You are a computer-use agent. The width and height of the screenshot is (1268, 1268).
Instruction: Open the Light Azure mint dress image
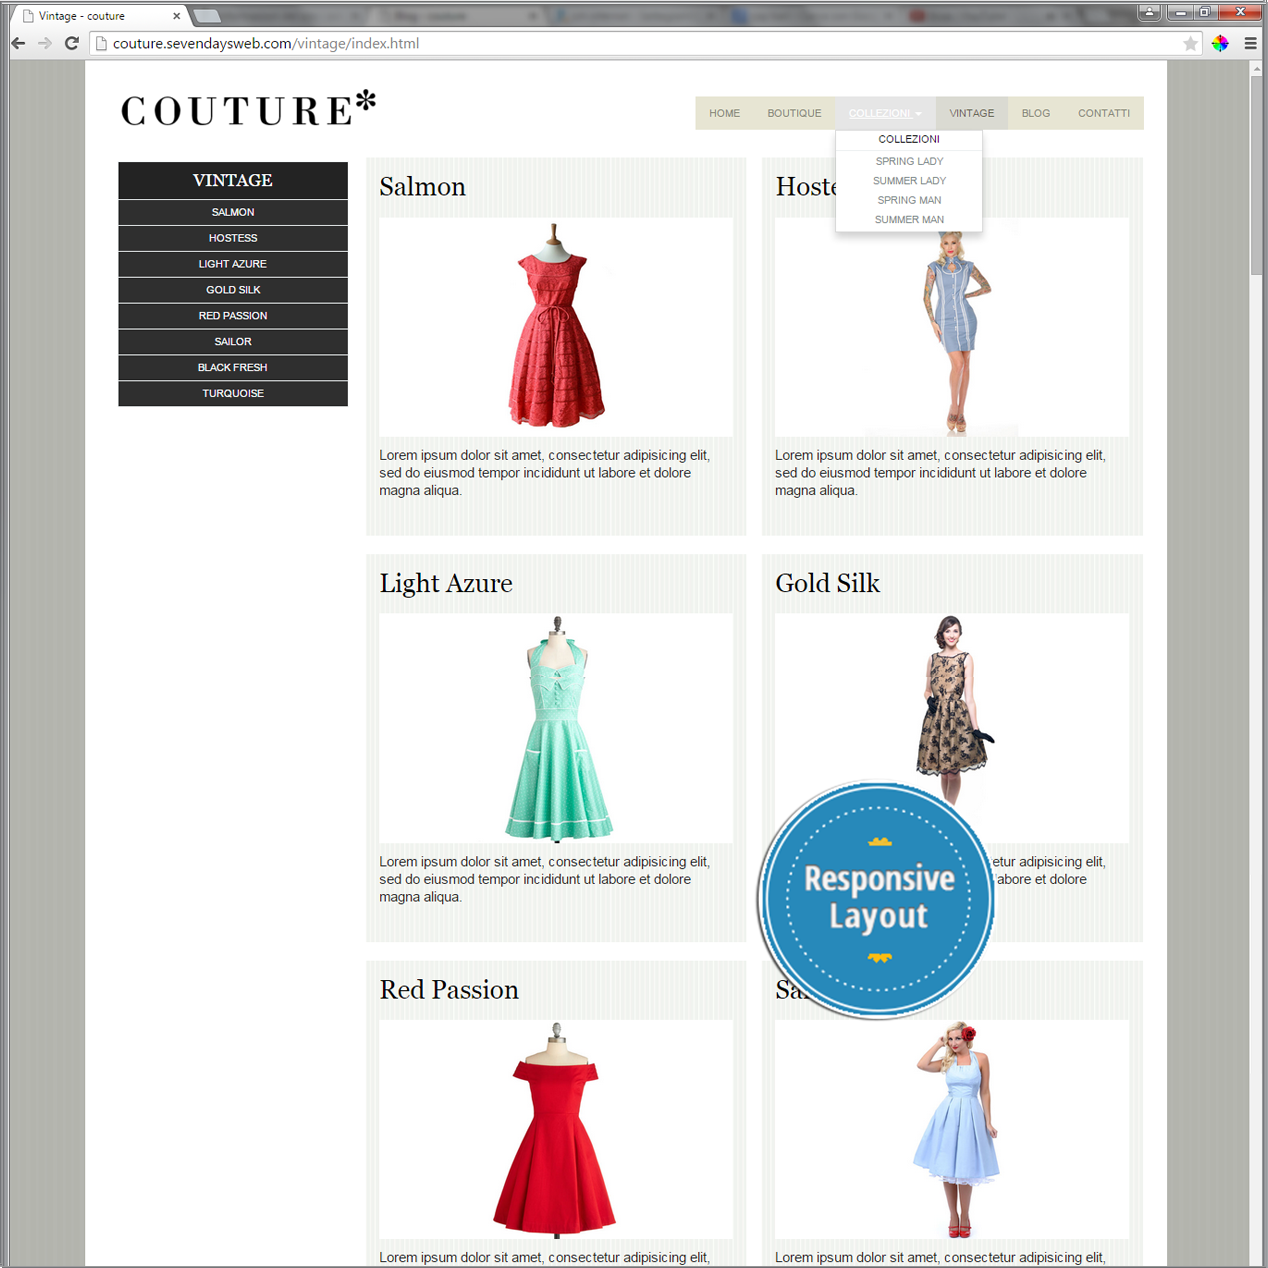click(x=556, y=728)
